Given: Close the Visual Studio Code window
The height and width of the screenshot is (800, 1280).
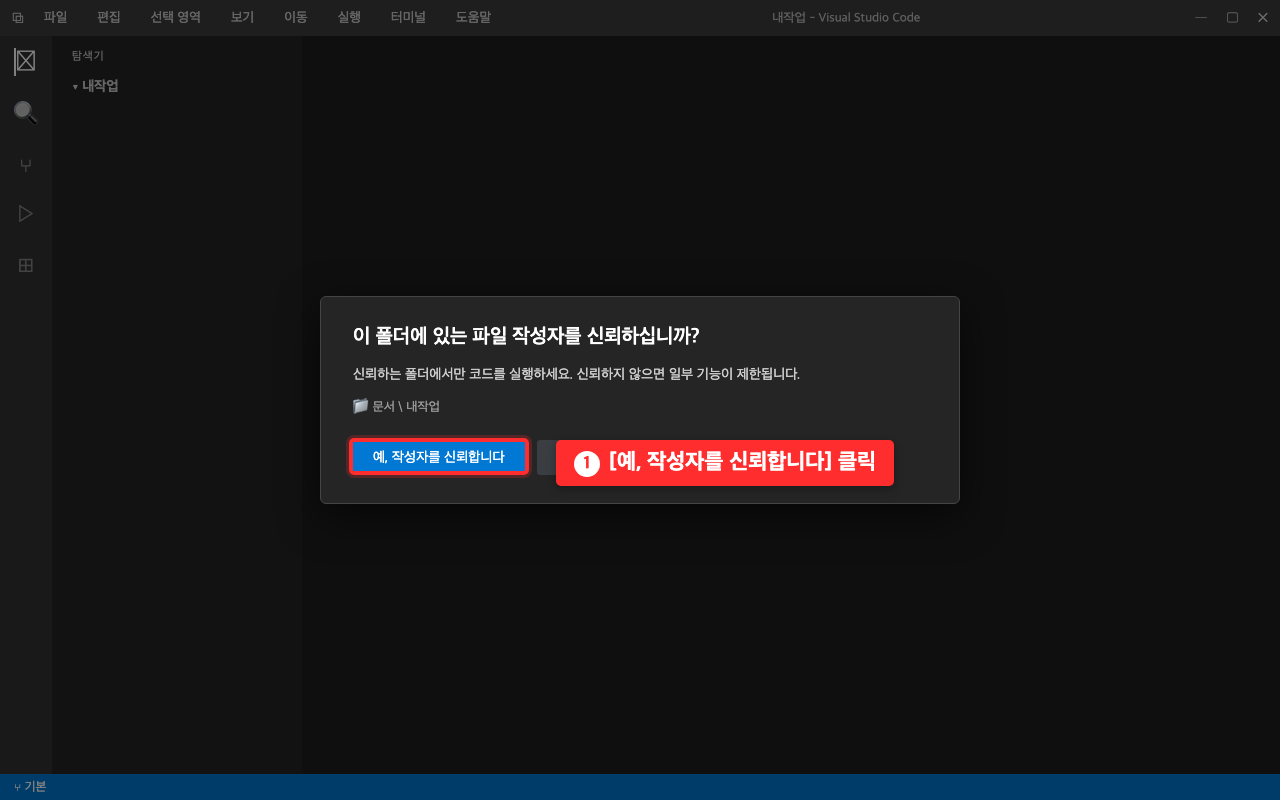Looking at the screenshot, I should [1262, 17].
